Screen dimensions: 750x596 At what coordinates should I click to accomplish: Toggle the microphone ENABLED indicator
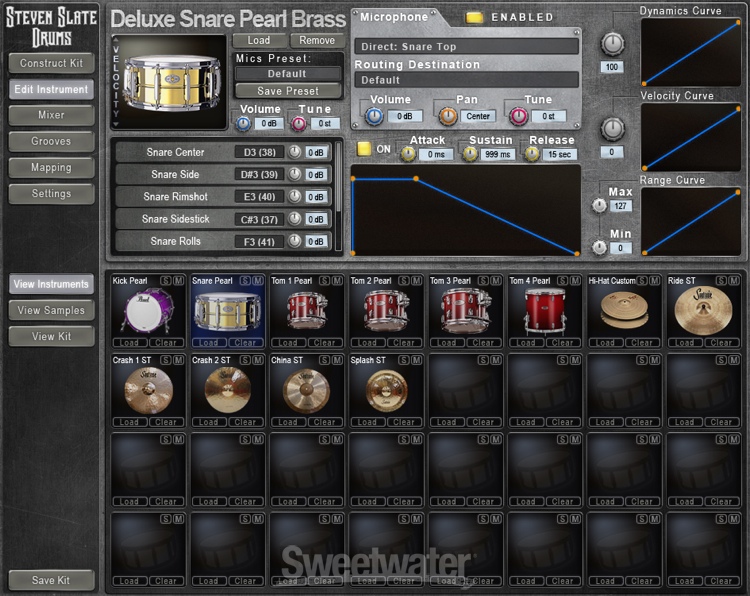tap(474, 17)
